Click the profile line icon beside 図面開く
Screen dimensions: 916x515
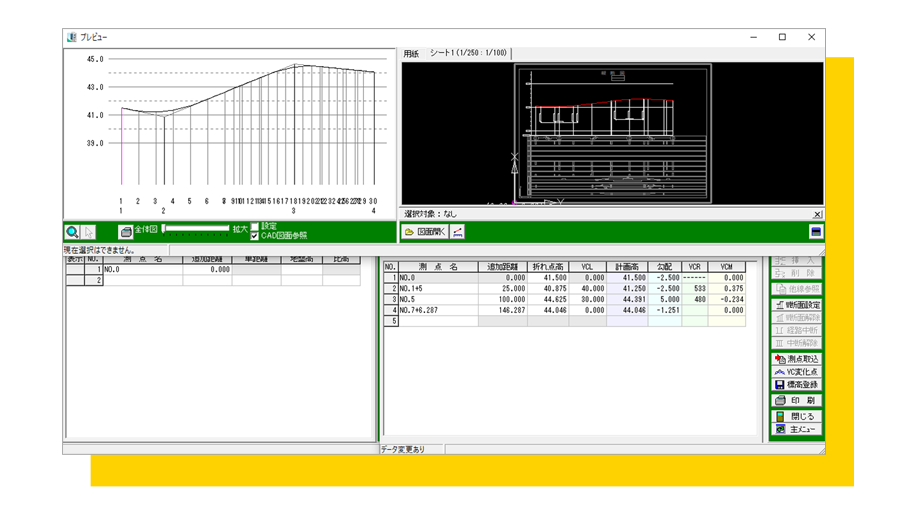coord(457,232)
